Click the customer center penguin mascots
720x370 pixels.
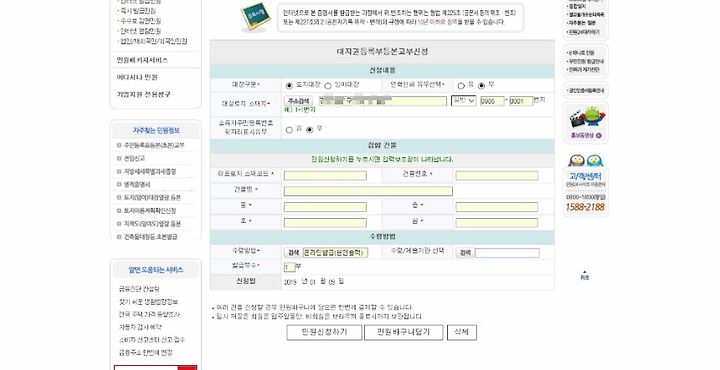(x=585, y=161)
